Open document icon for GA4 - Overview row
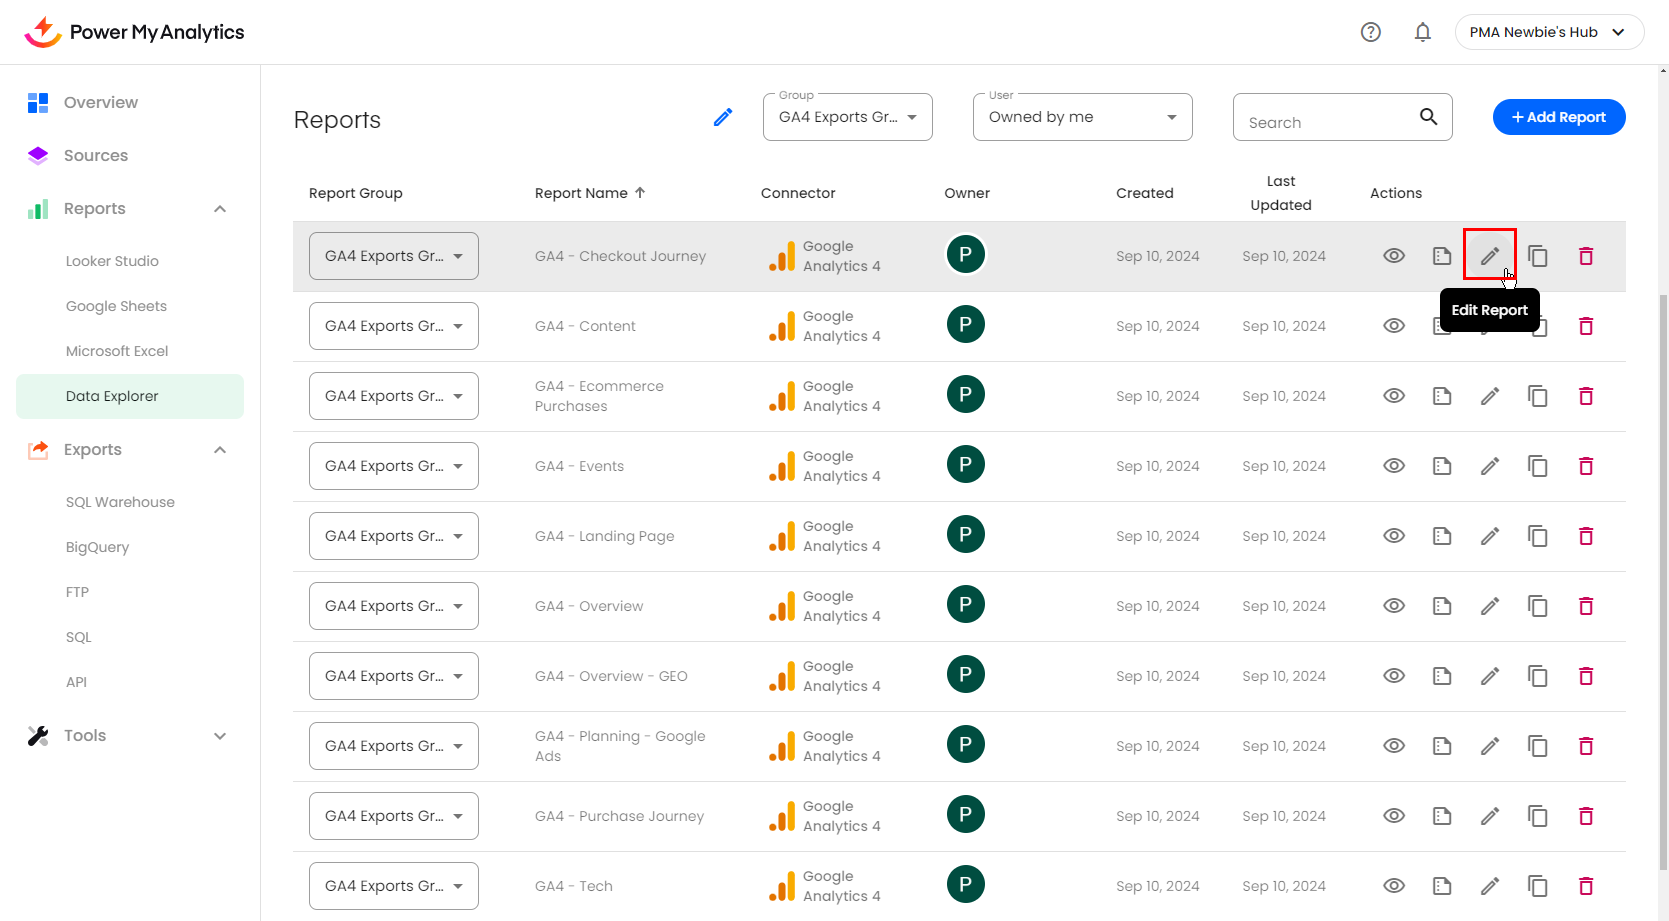This screenshot has height=921, width=1669. [x=1441, y=606]
